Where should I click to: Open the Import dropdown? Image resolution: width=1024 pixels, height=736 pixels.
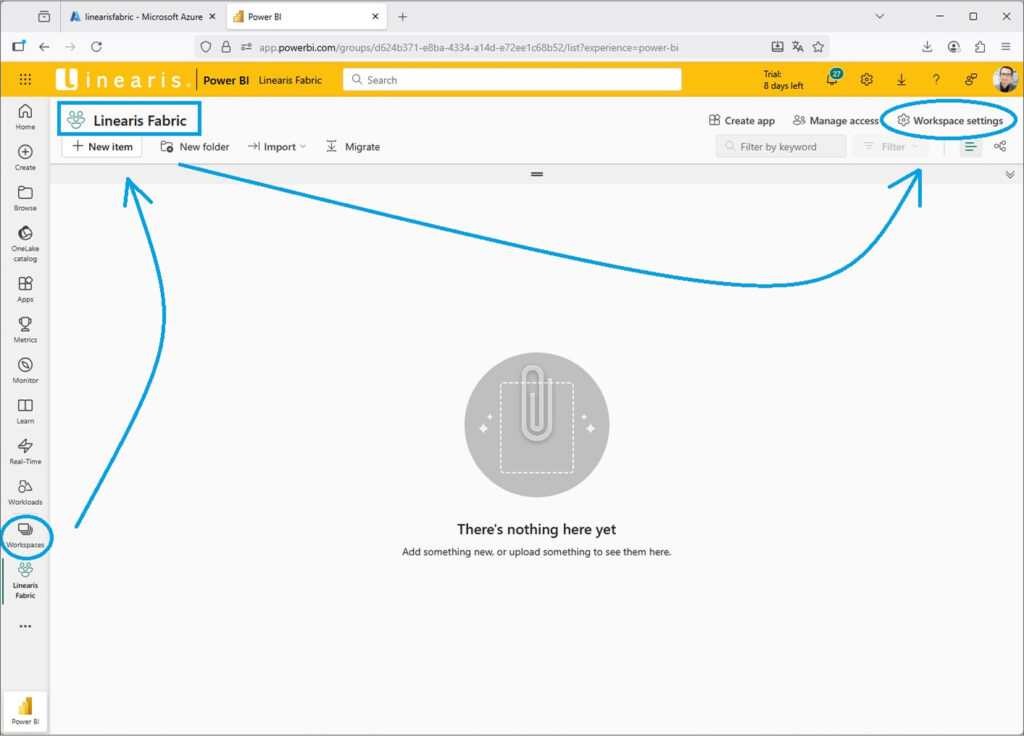[277, 146]
